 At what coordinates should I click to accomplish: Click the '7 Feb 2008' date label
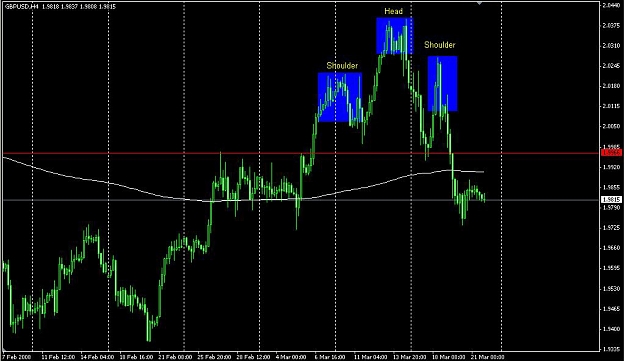[x=17, y=357]
